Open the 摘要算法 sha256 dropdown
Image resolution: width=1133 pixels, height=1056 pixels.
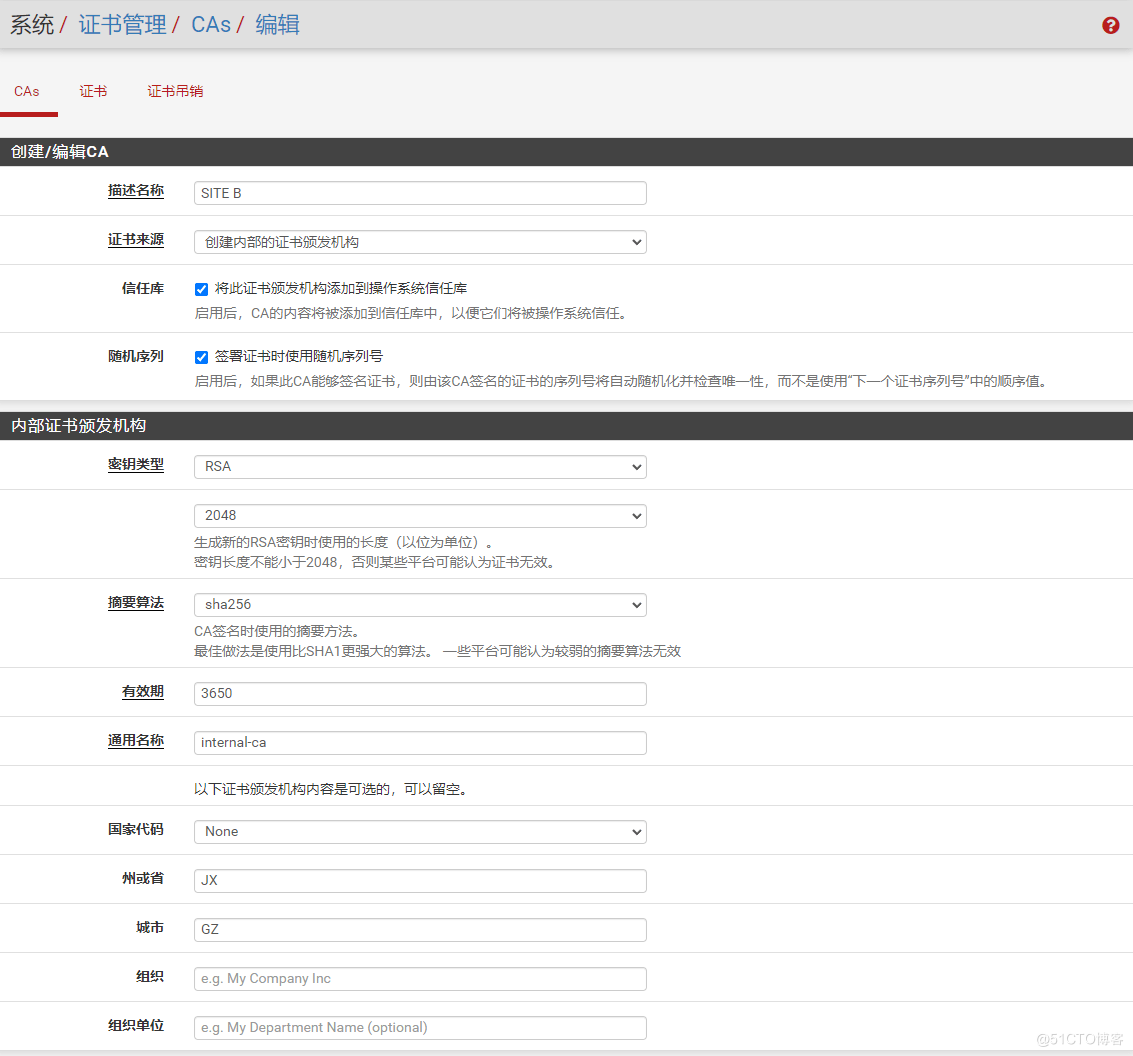(419, 604)
